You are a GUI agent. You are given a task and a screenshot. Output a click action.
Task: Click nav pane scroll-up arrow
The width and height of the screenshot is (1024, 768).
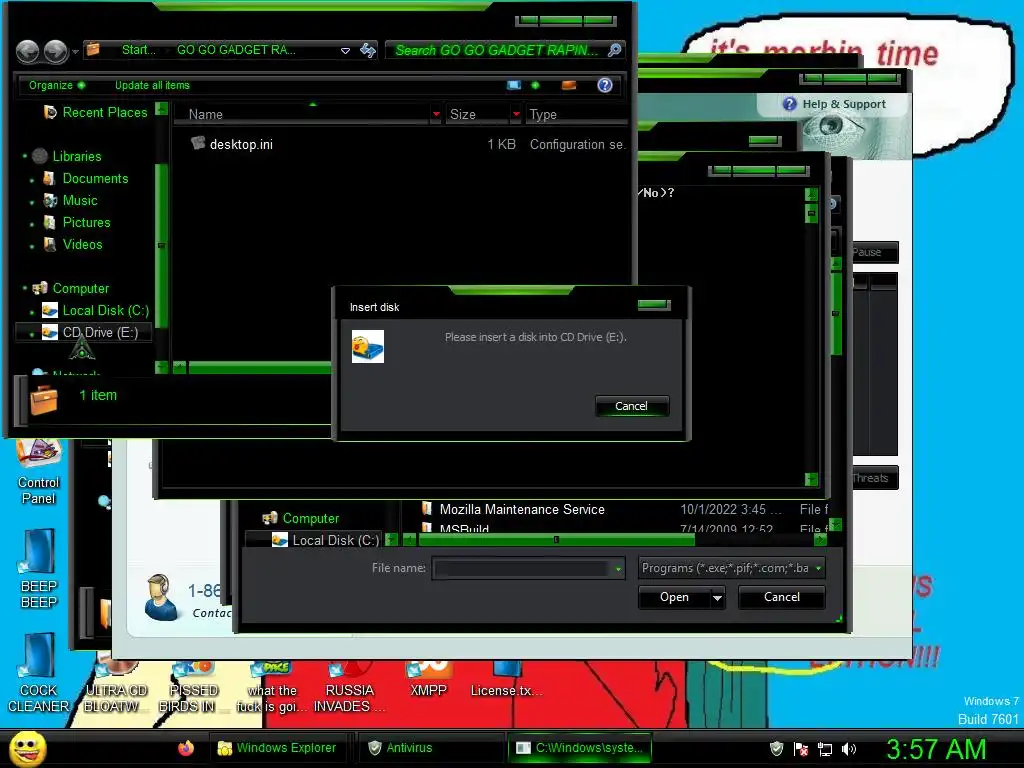161,109
